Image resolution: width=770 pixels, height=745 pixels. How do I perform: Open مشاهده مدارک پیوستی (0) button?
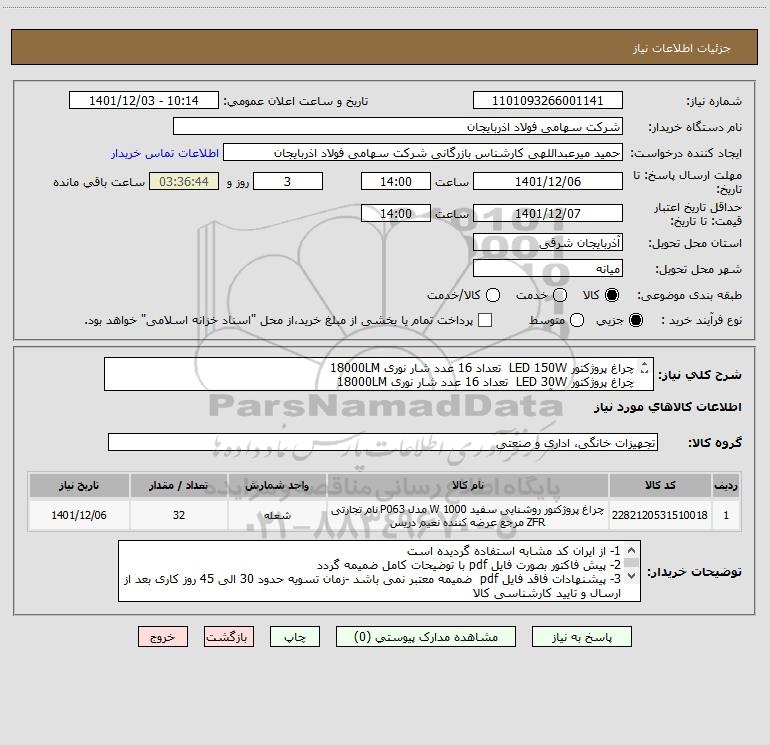[x=426, y=637]
